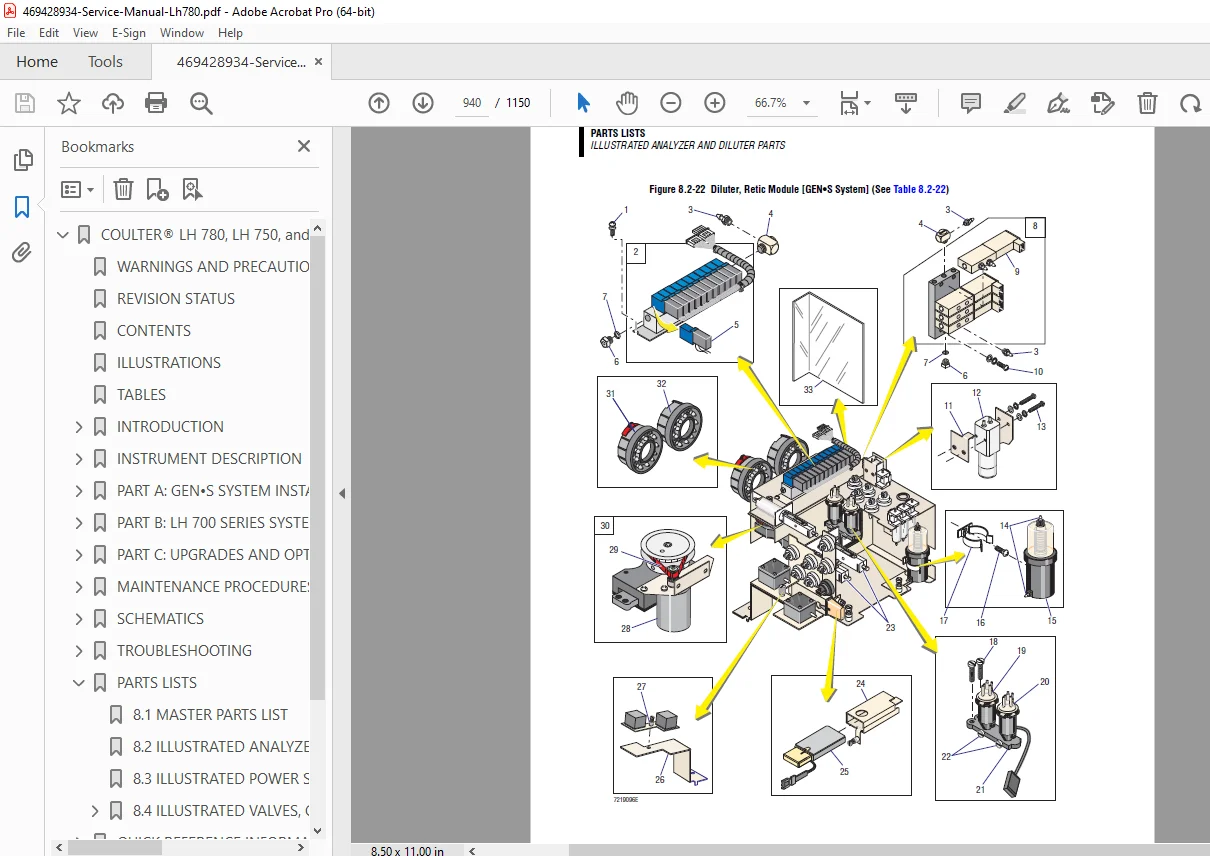The height and width of the screenshot is (856, 1210).
Task: Open the TABLES bookmark
Action: tap(141, 395)
